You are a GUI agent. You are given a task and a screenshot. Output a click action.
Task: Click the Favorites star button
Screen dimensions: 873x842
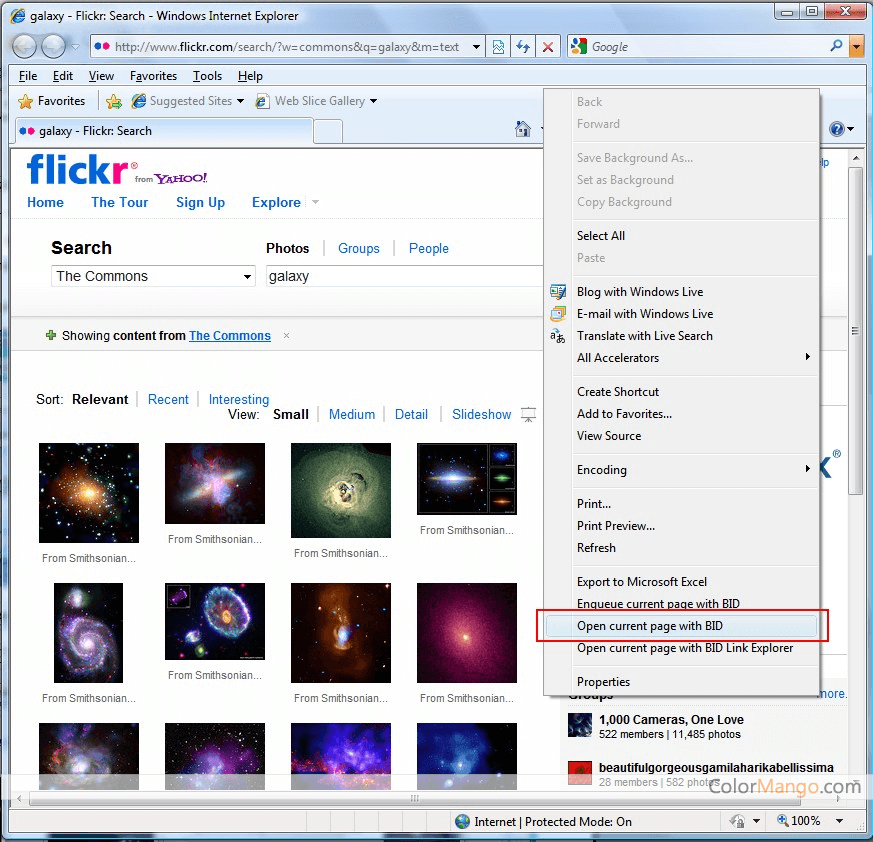tap(52, 101)
